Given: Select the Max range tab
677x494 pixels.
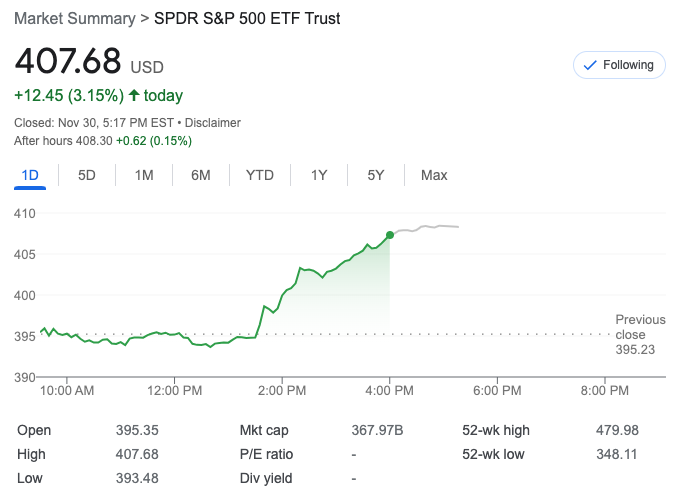Looking at the screenshot, I should pos(434,175).
